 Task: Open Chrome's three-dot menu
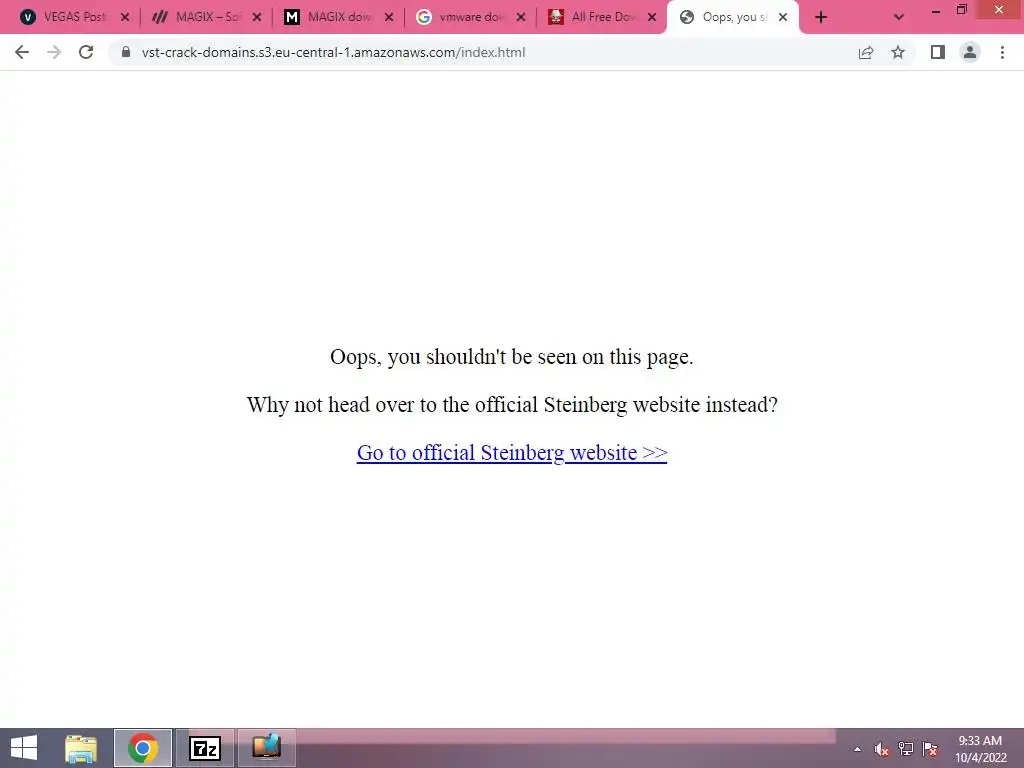1002,52
